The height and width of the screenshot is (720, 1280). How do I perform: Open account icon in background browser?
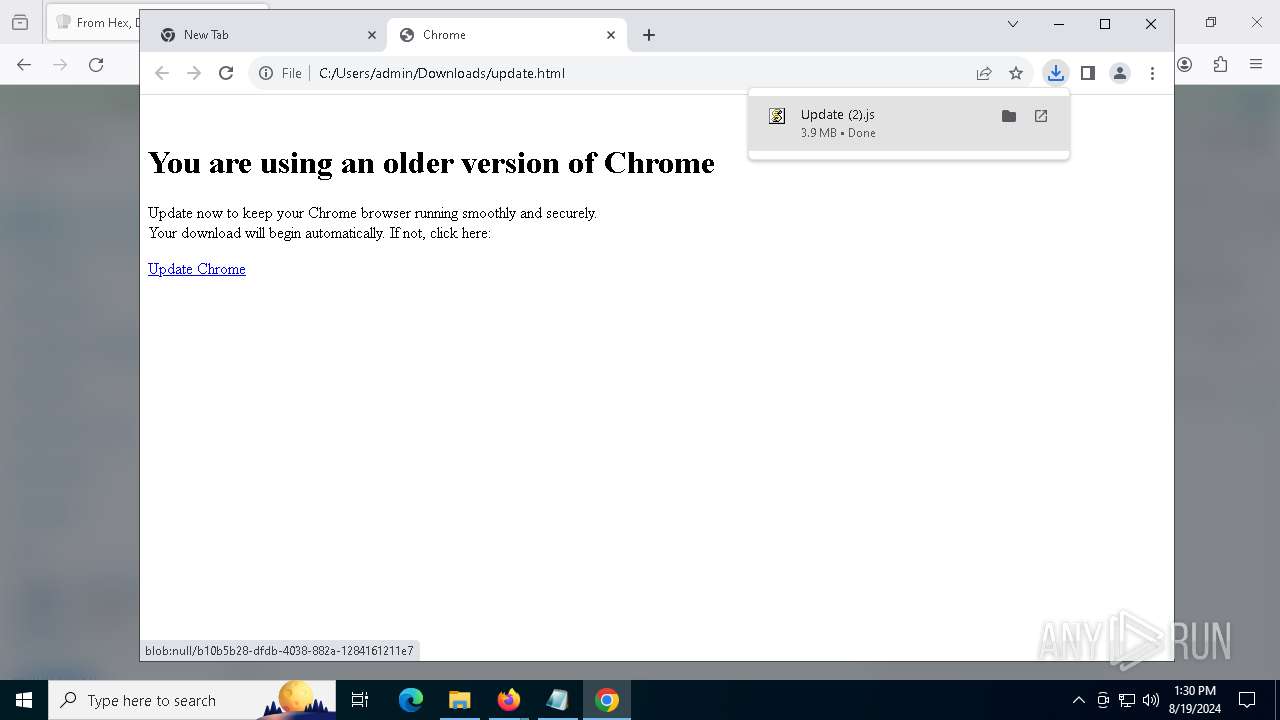[x=1185, y=65]
